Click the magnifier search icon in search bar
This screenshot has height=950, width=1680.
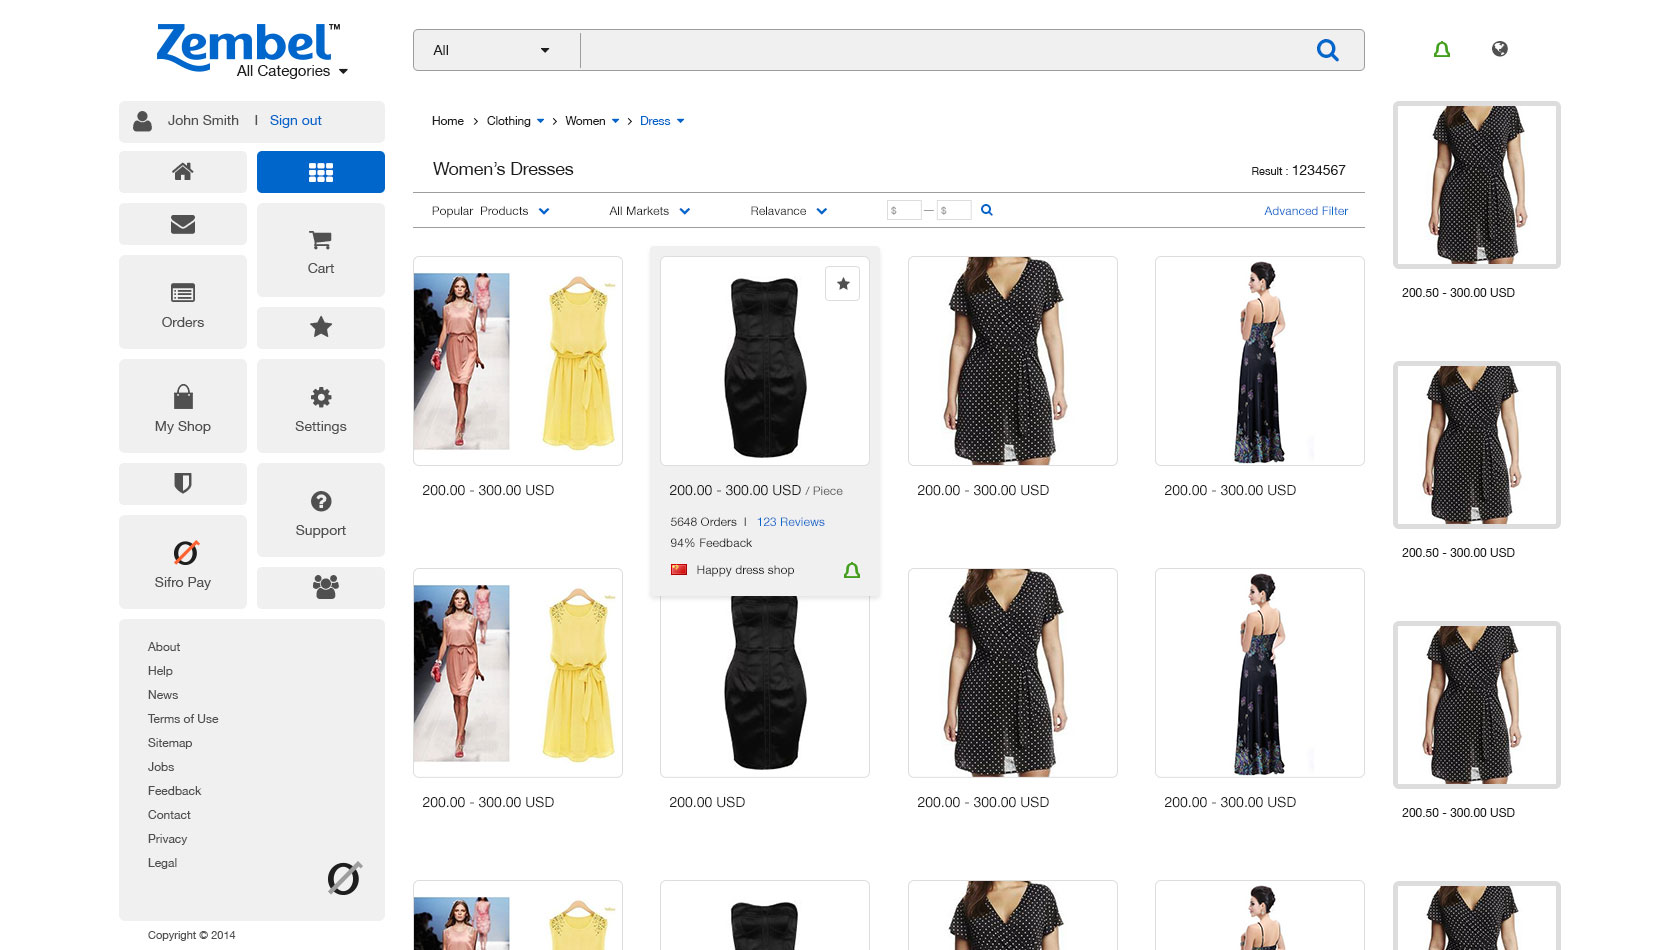[x=1327, y=50]
